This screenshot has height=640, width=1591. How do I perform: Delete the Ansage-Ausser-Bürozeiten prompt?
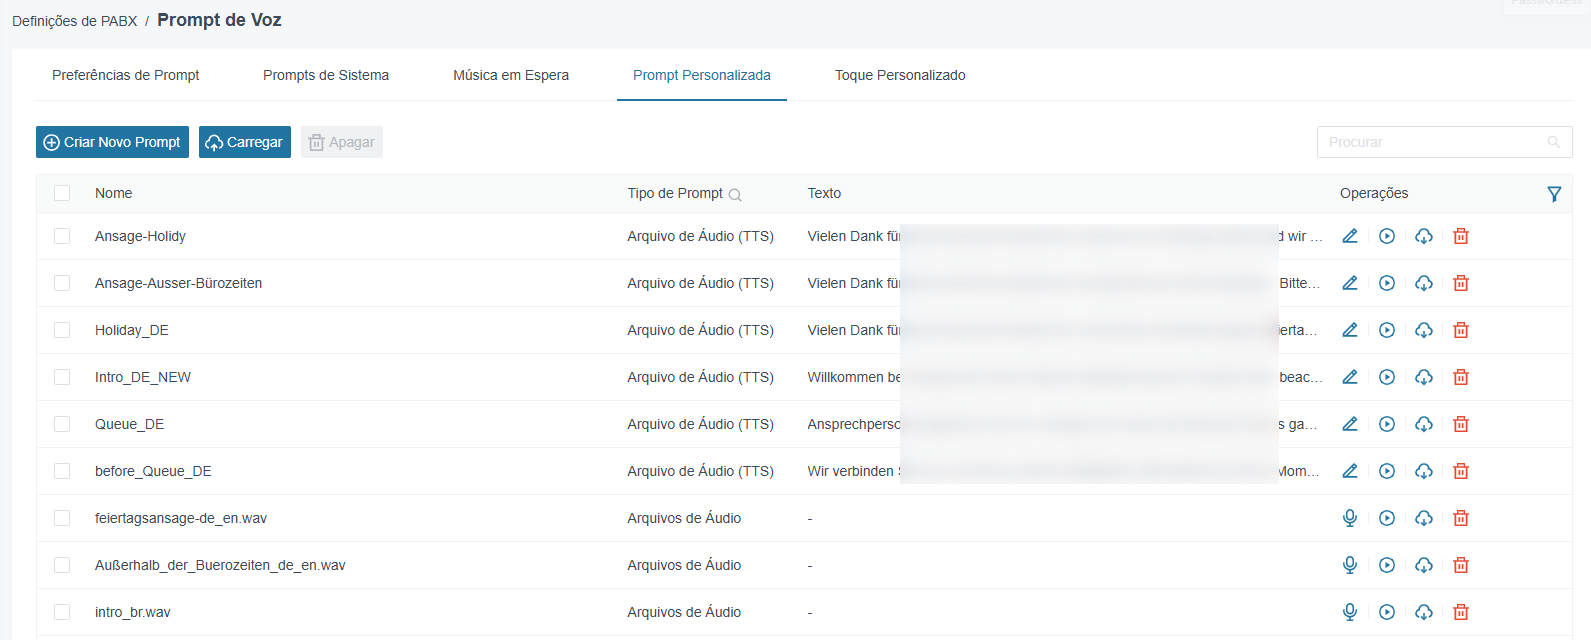click(x=1461, y=283)
